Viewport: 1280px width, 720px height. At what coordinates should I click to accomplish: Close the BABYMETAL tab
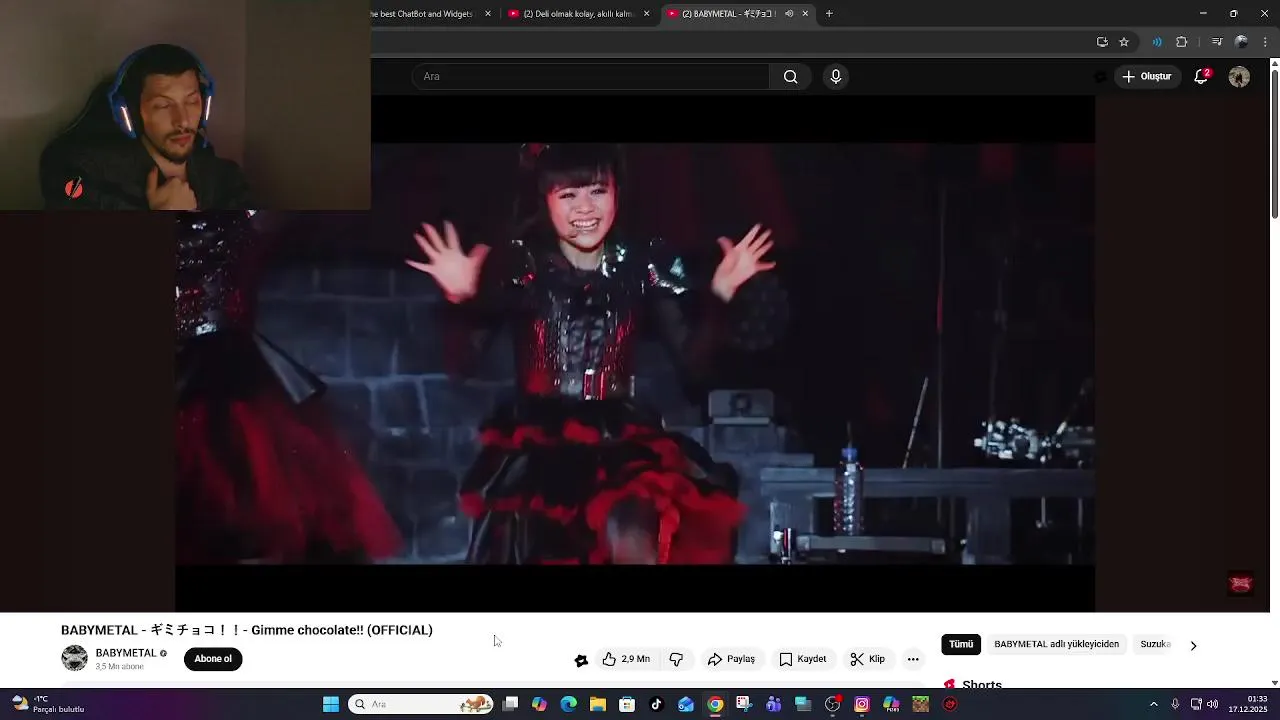tap(805, 14)
